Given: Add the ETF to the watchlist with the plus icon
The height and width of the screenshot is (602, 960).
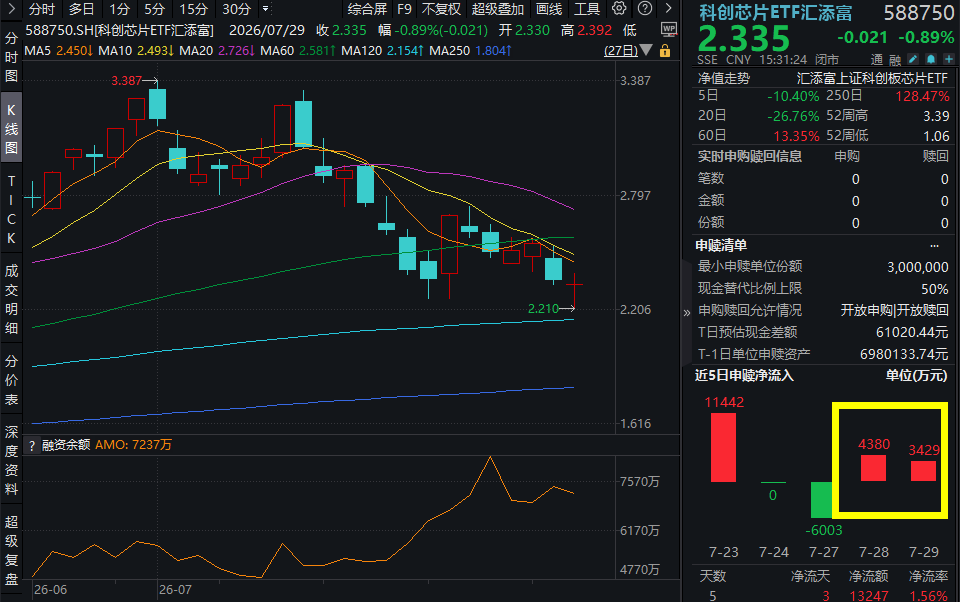Looking at the screenshot, I should 948,59.
